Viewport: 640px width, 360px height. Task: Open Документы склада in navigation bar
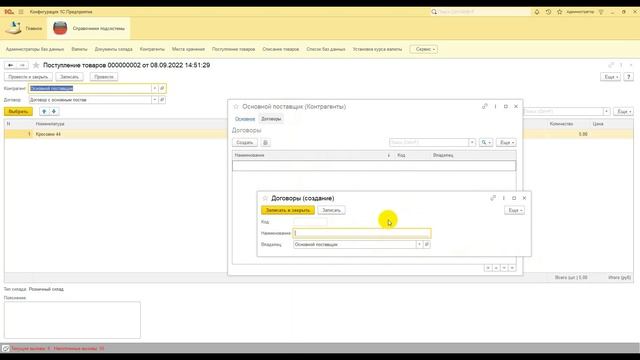point(113,49)
